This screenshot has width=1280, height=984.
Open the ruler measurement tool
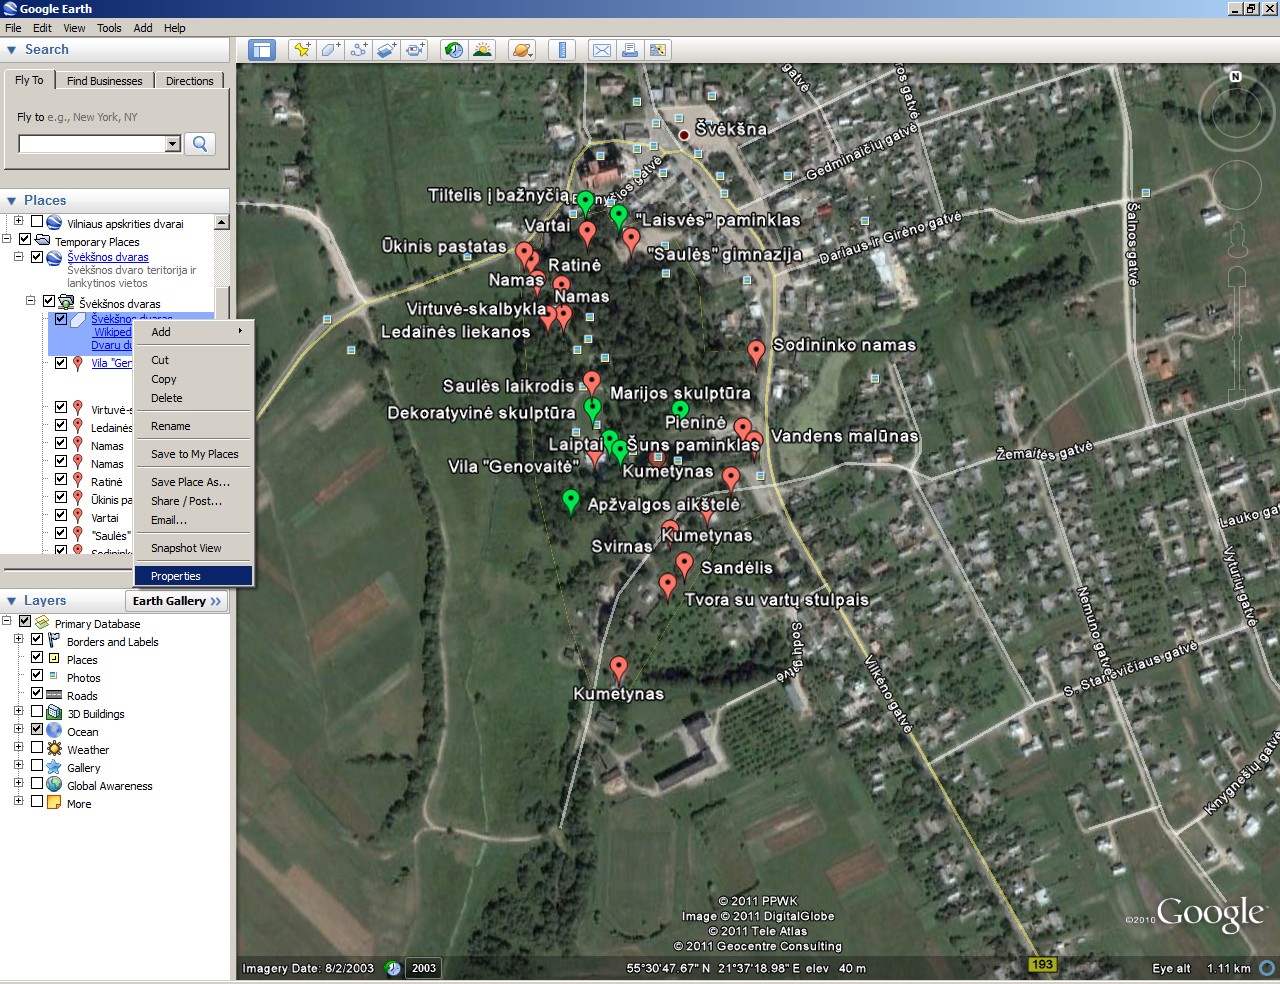point(562,50)
